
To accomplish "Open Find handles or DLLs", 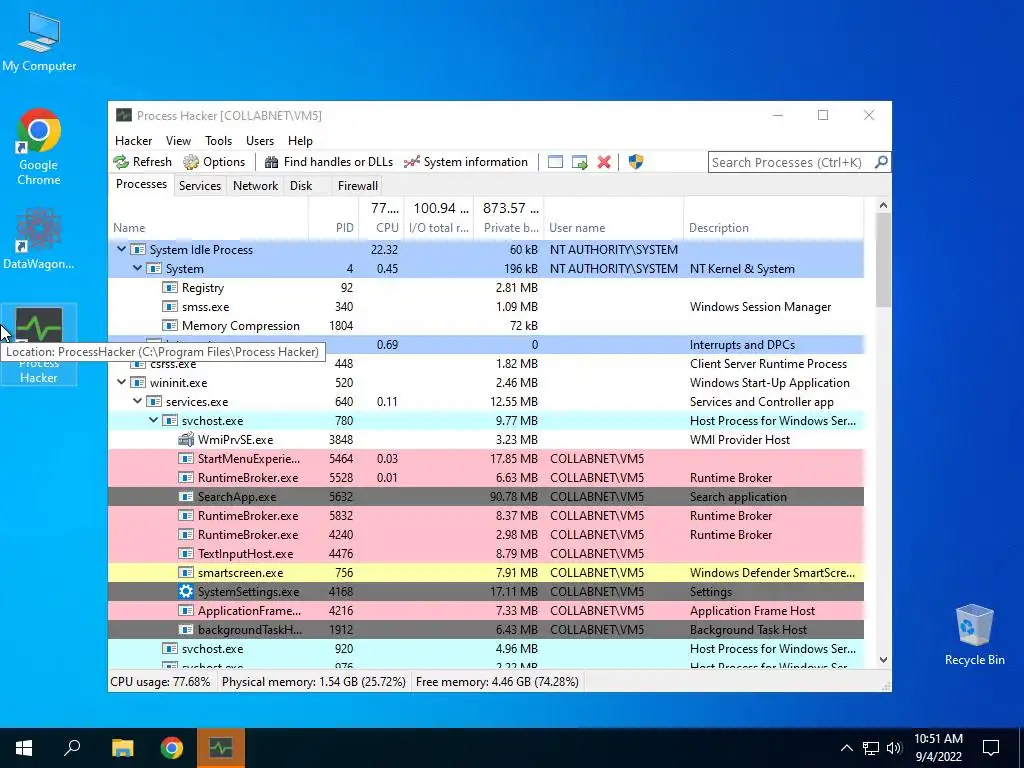I will pyautogui.click(x=328, y=162).
